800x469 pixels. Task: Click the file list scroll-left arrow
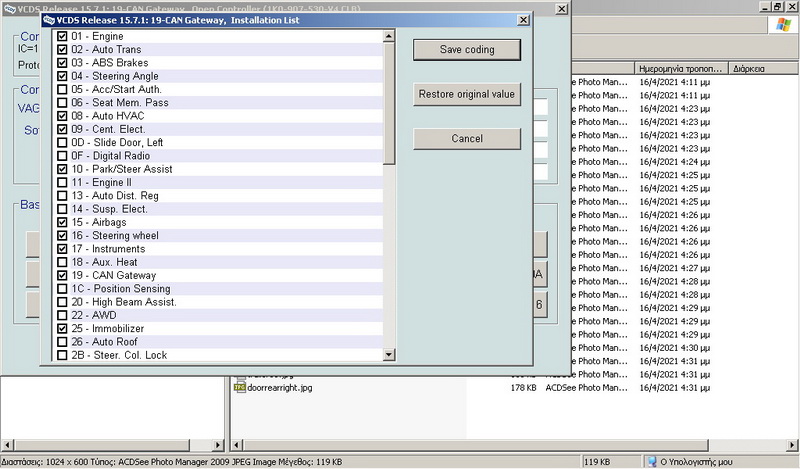coord(236,445)
